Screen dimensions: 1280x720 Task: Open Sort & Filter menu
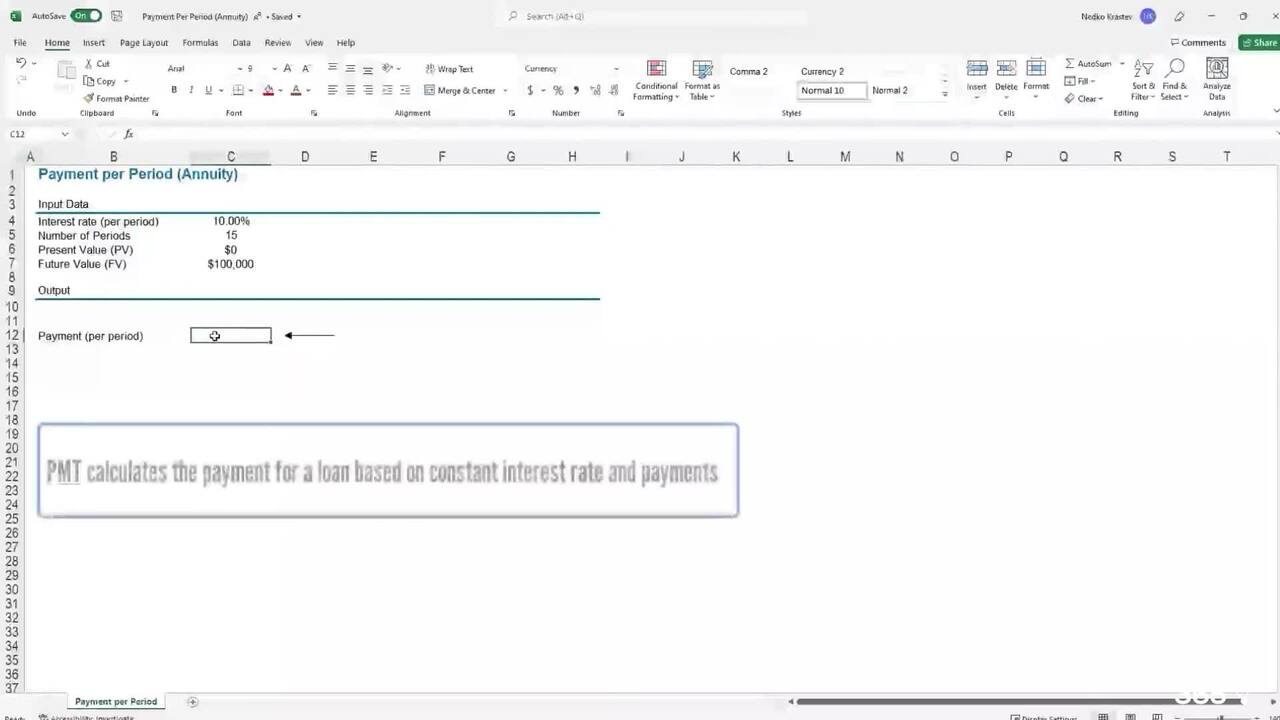pos(1144,80)
